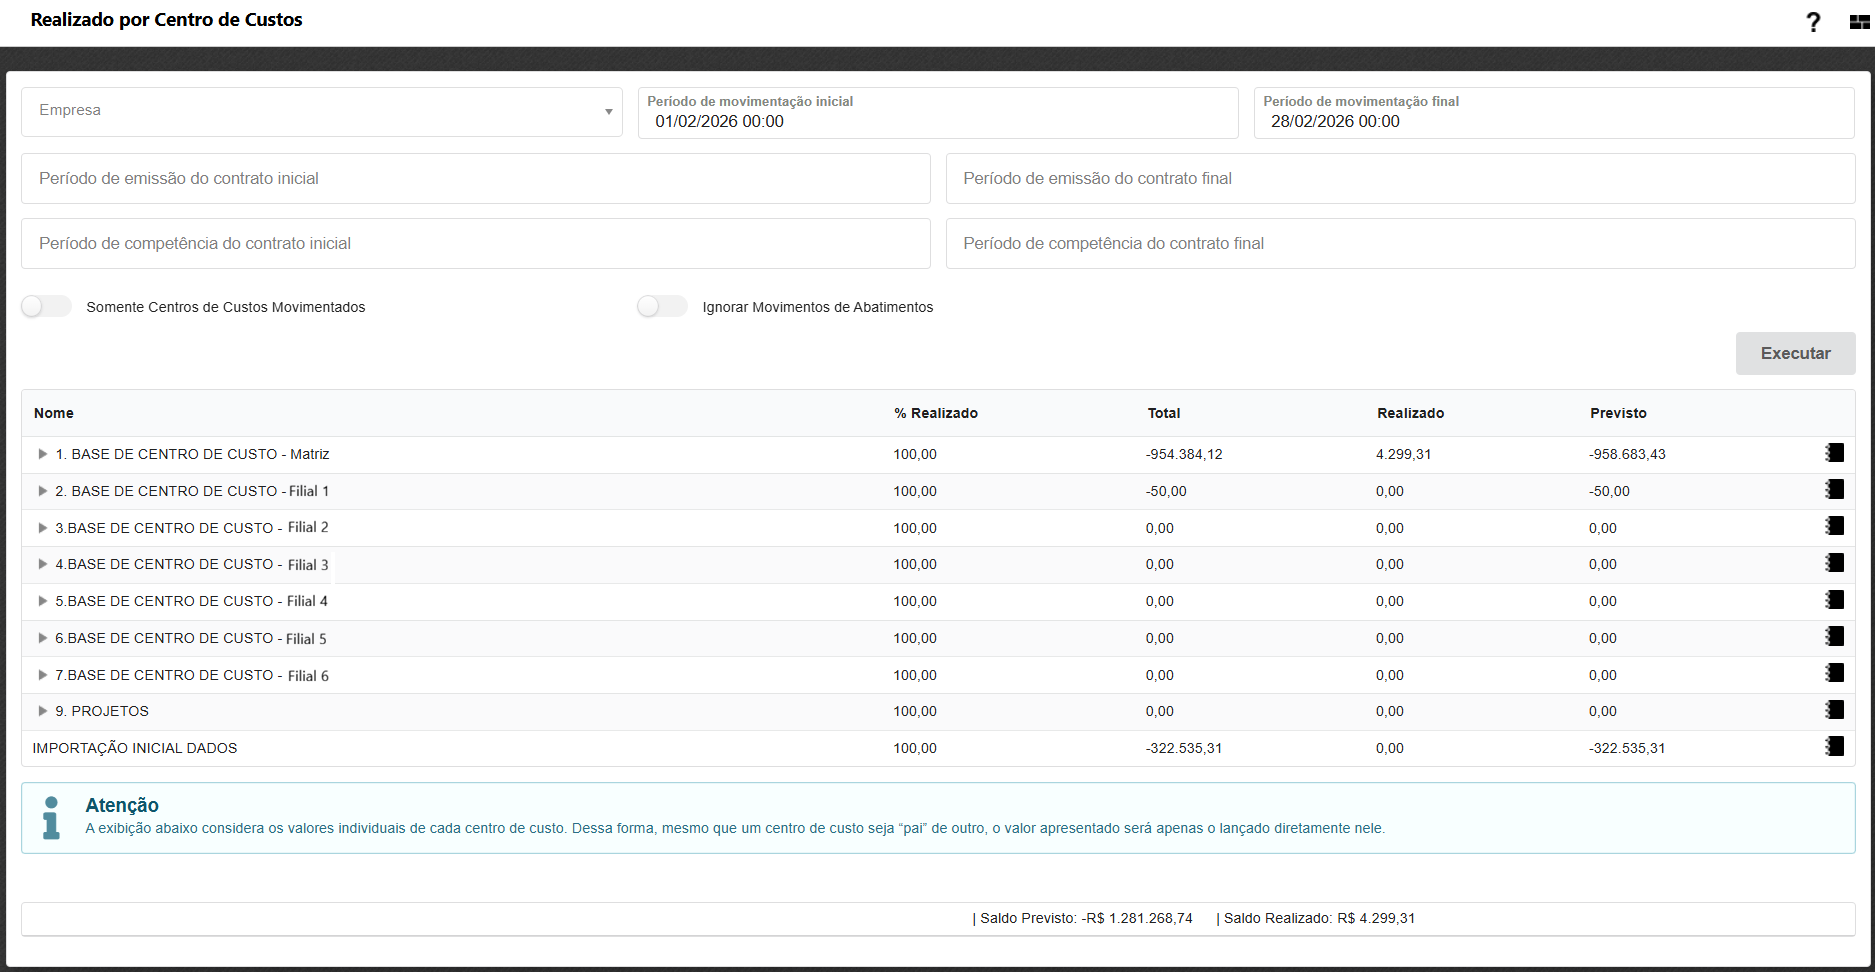Click Período de competência do contrato final field

pos(1401,243)
